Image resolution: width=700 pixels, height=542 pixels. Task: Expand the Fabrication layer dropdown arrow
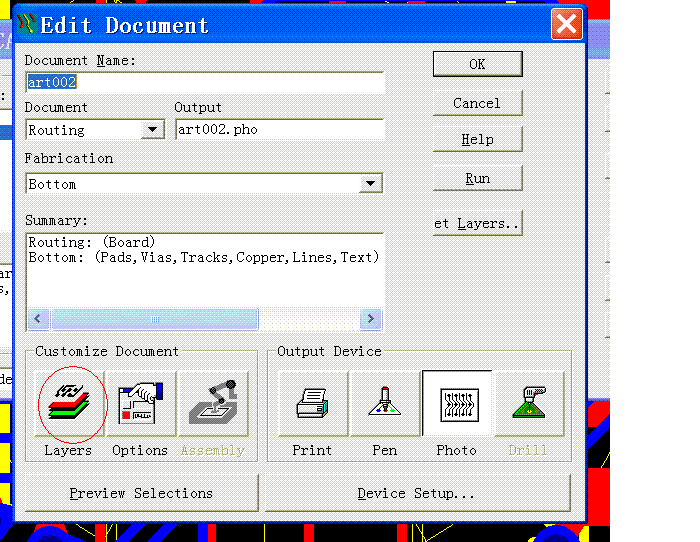371,183
